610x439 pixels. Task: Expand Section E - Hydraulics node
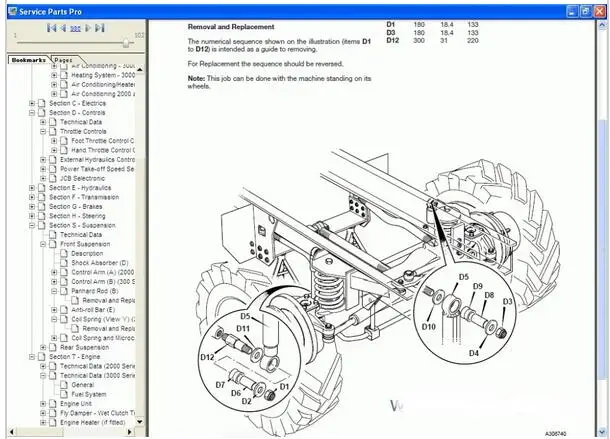click(32, 188)
